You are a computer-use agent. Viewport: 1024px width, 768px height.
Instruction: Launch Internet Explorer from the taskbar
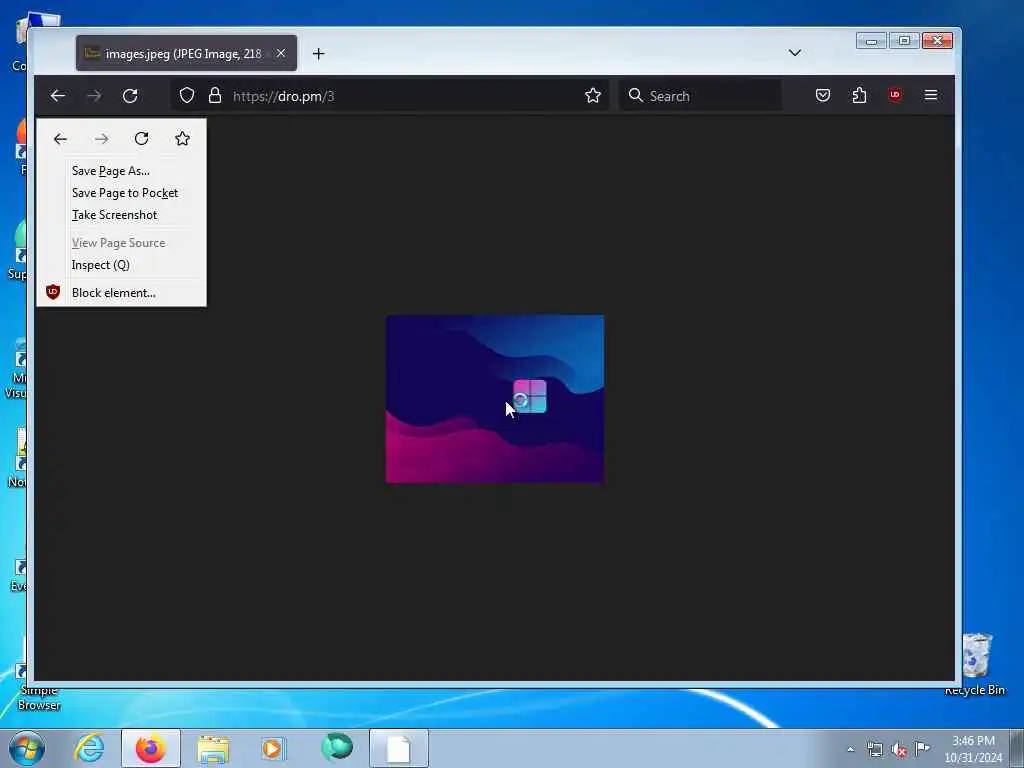click(x=89, y=748)
